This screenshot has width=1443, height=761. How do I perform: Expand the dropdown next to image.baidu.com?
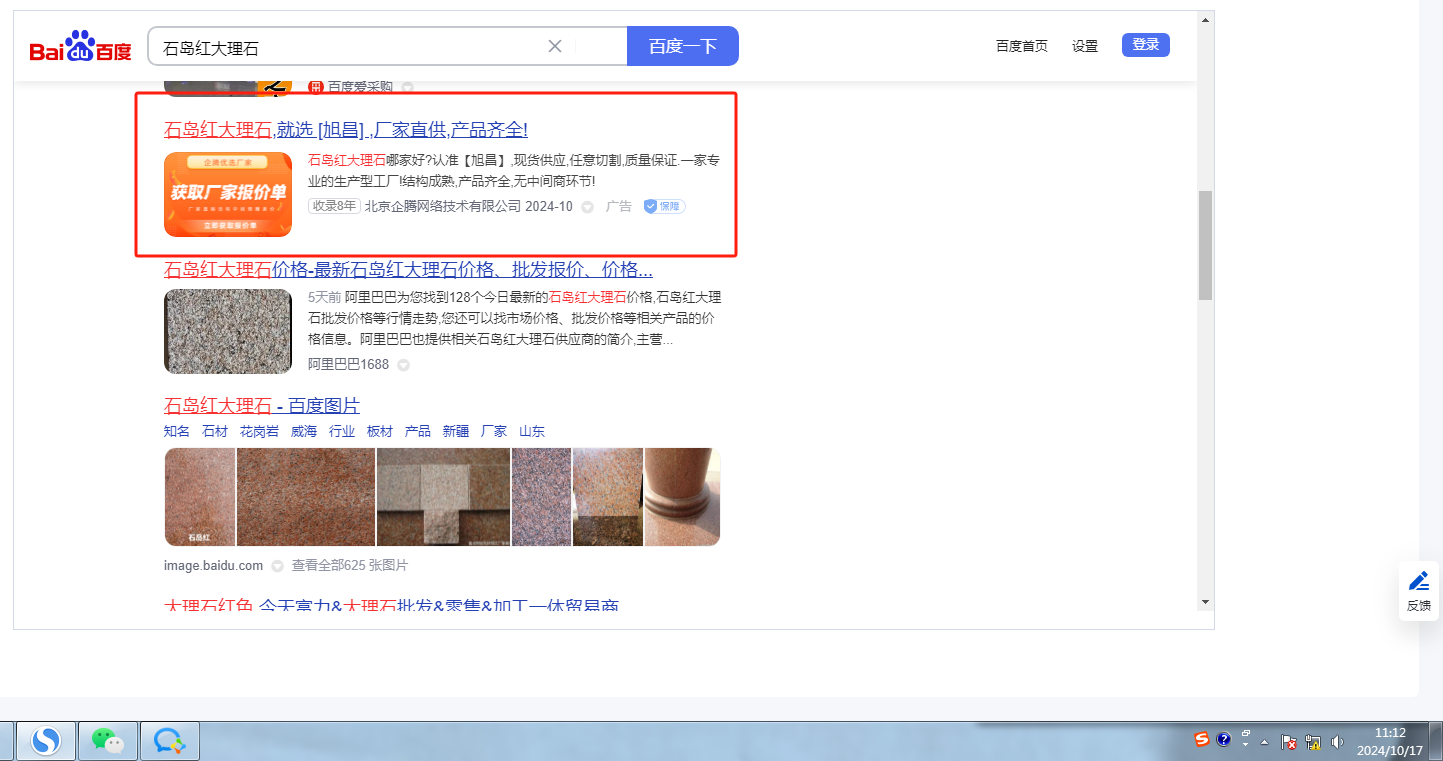coord(277,566)
